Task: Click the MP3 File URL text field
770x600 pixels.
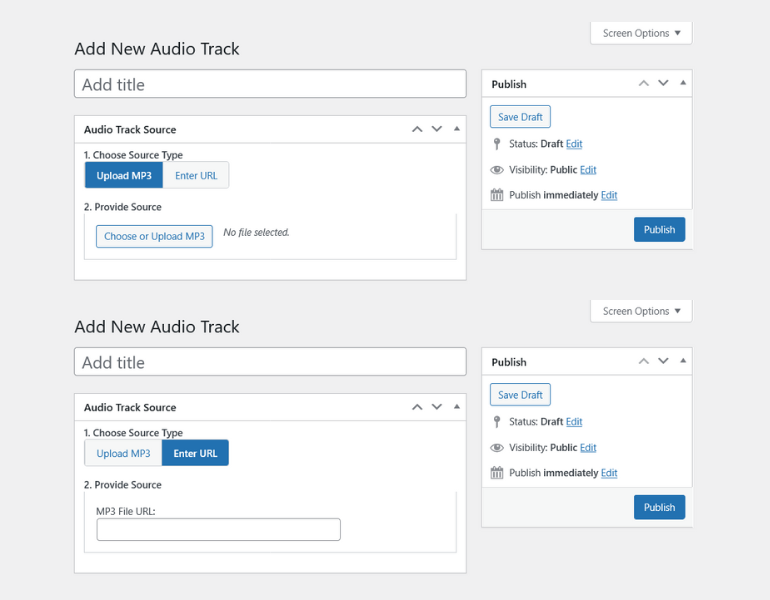Action: 218,530
